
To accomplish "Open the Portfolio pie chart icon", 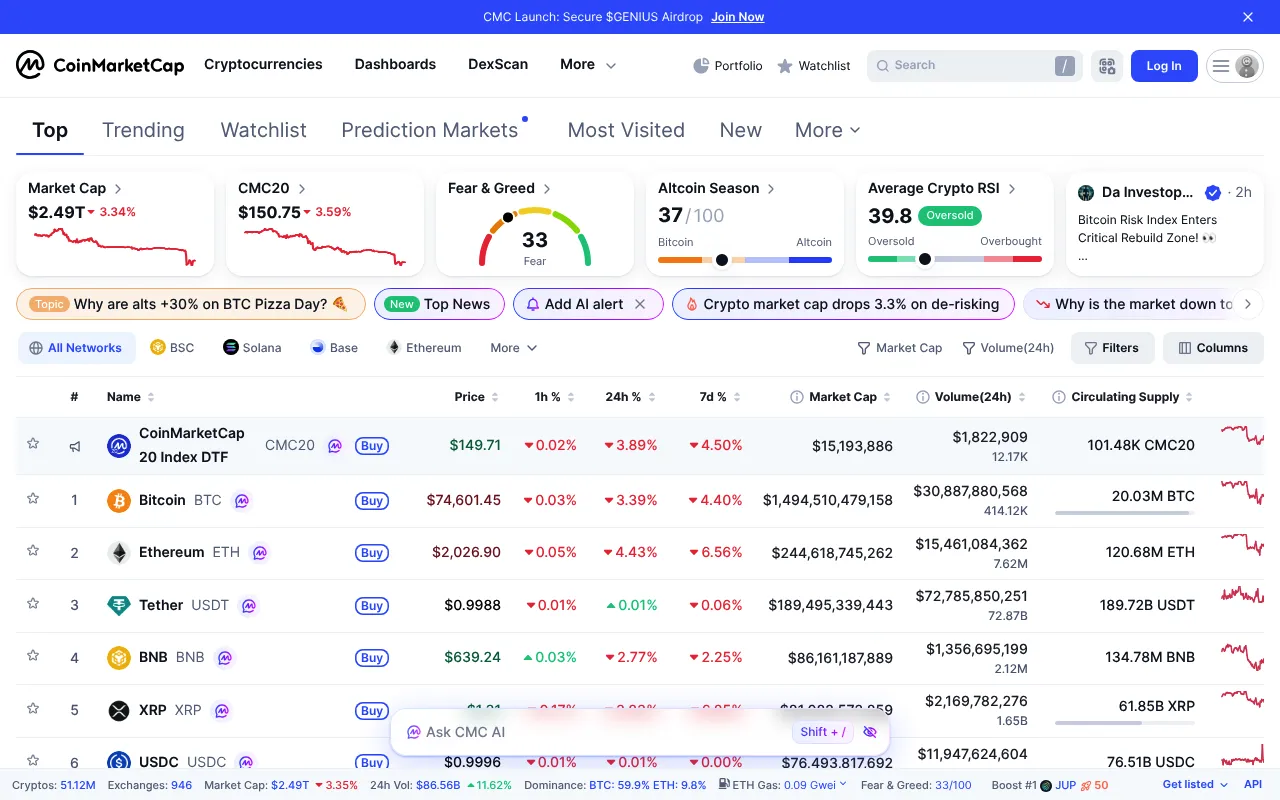I will point(701,66).
